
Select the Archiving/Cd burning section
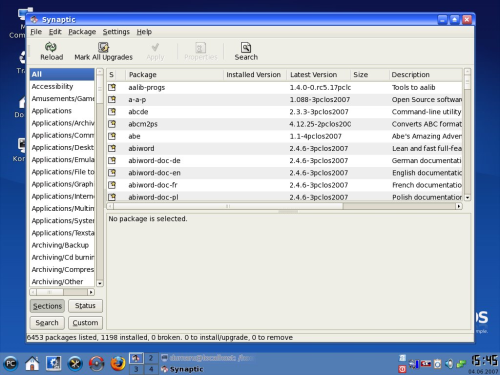tap(62, 257)
